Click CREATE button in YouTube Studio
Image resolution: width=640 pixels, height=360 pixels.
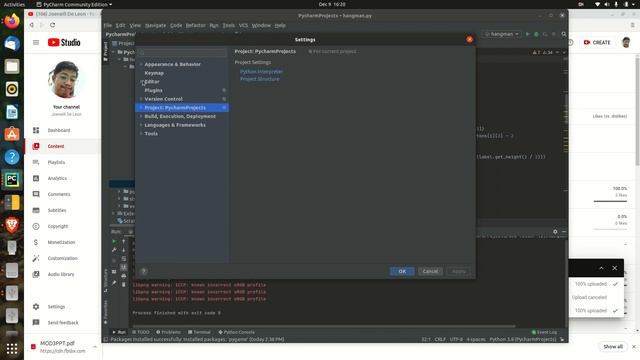[597, 42]
